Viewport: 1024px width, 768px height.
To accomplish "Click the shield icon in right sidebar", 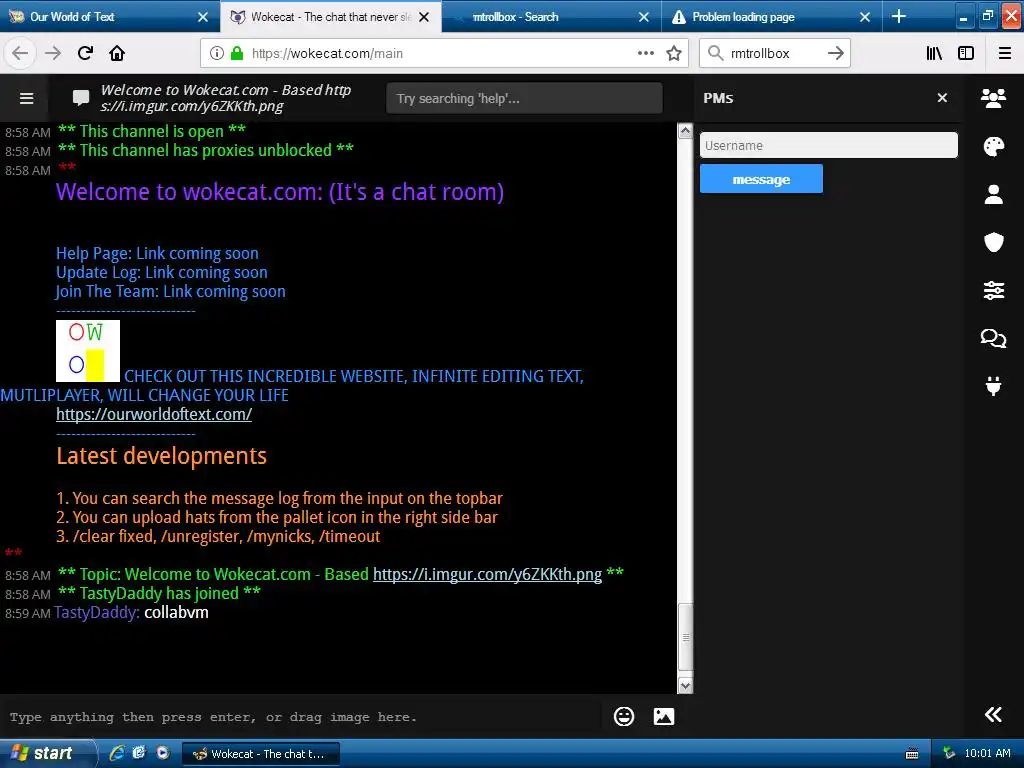I will click(x=993, y=242).
